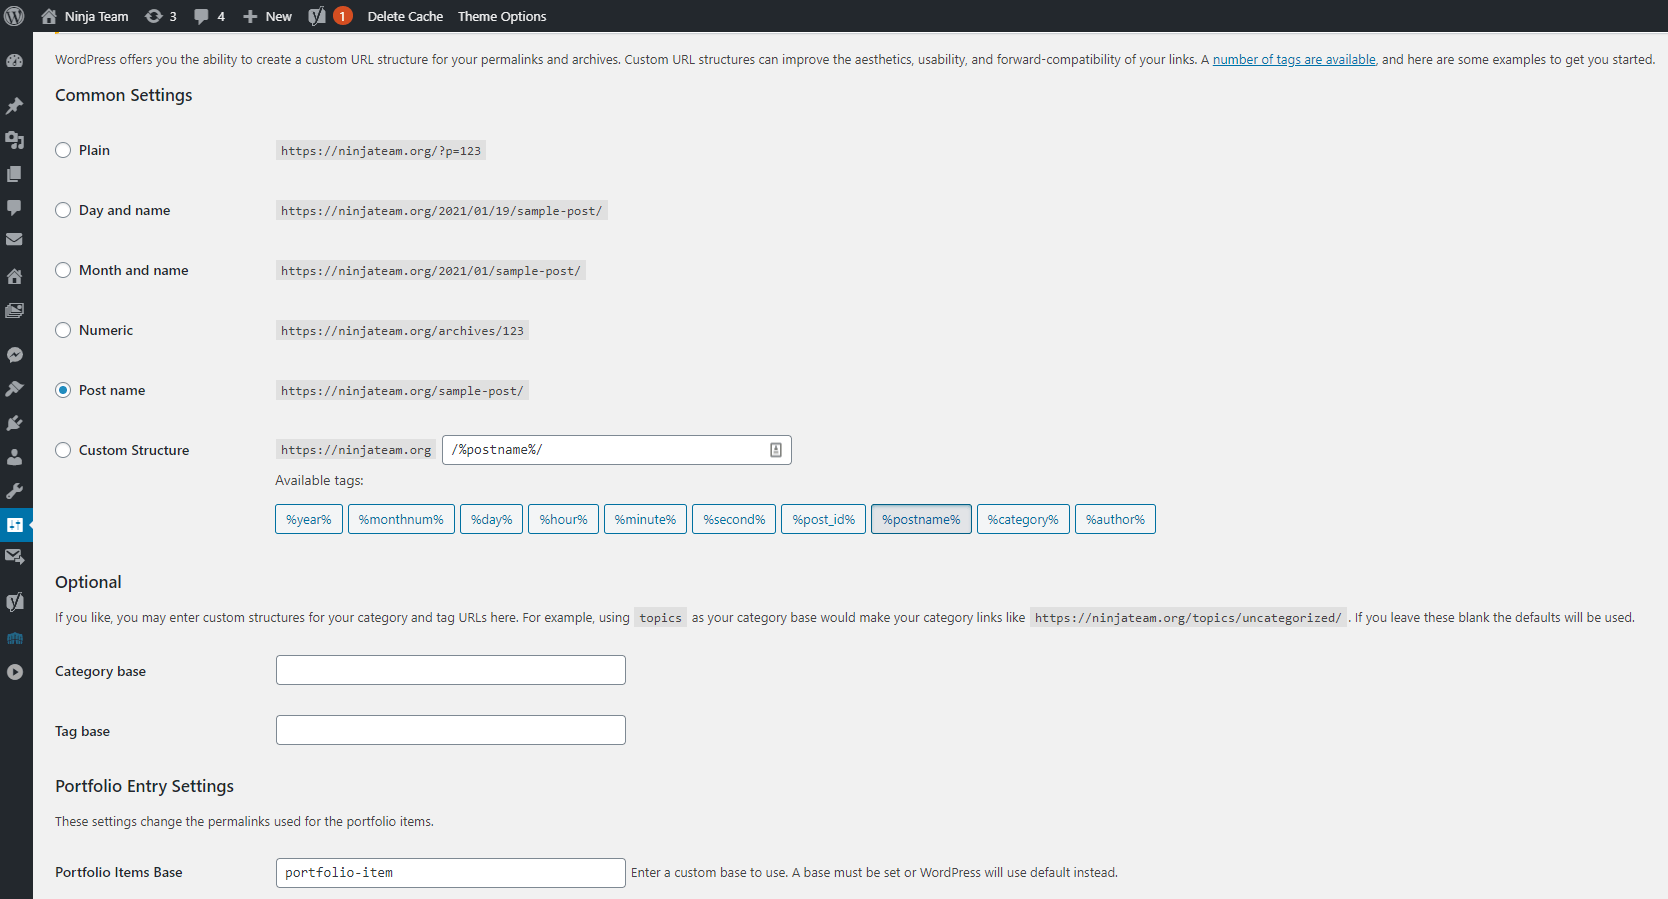Viewport: 1668px width, 899px height.
Task: Click the Tag base input field
Action: tap(451, 730)
